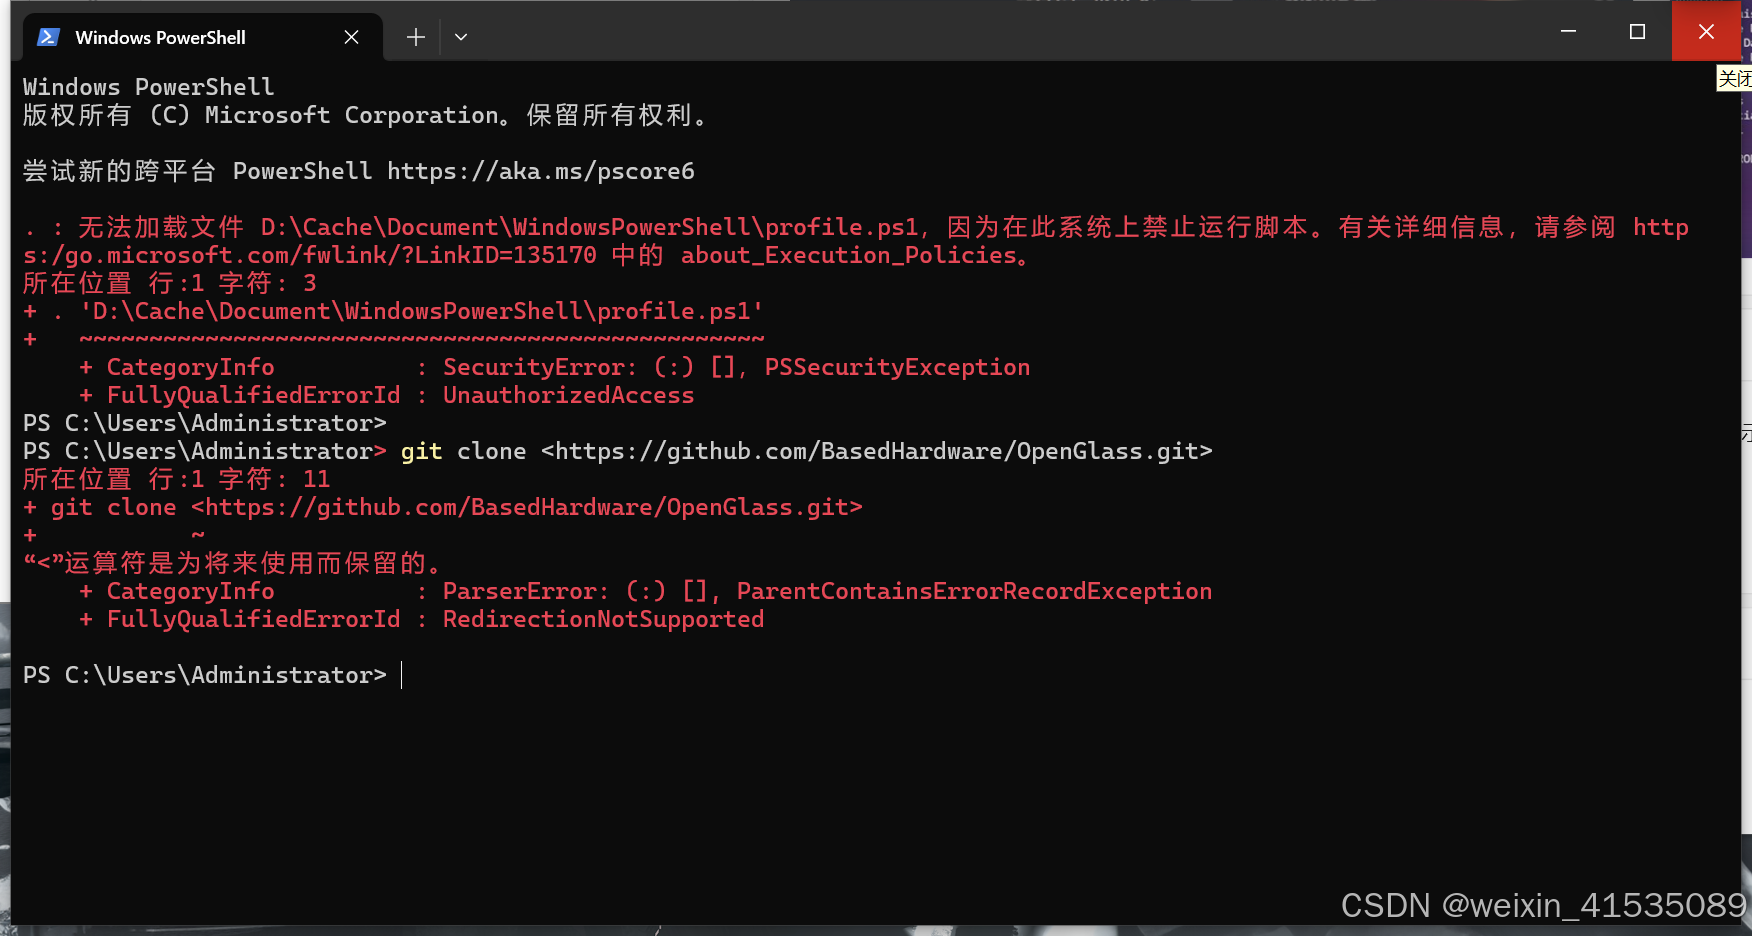The image size is (1752, 936).
Task: Expand the new tab profile dropdown
Action: [461, 37]
